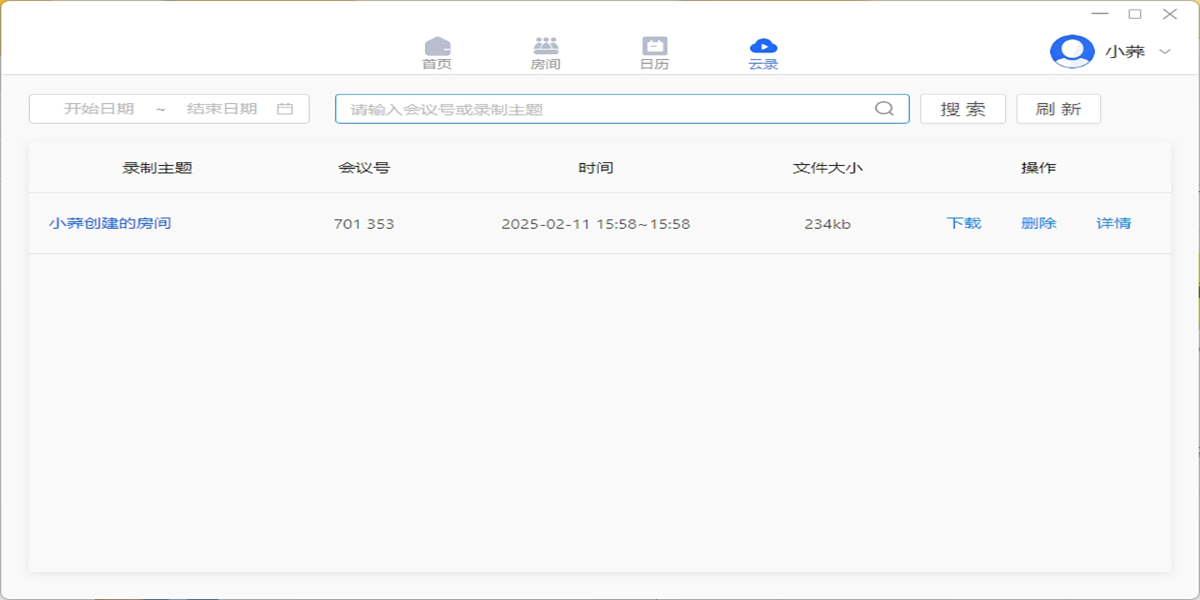Download the recording via 下载

click(964, 223)
